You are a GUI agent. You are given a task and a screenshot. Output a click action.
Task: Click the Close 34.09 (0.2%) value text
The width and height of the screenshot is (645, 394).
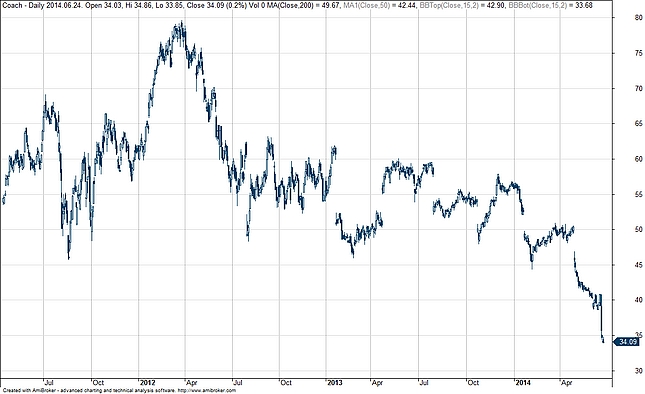217,5
